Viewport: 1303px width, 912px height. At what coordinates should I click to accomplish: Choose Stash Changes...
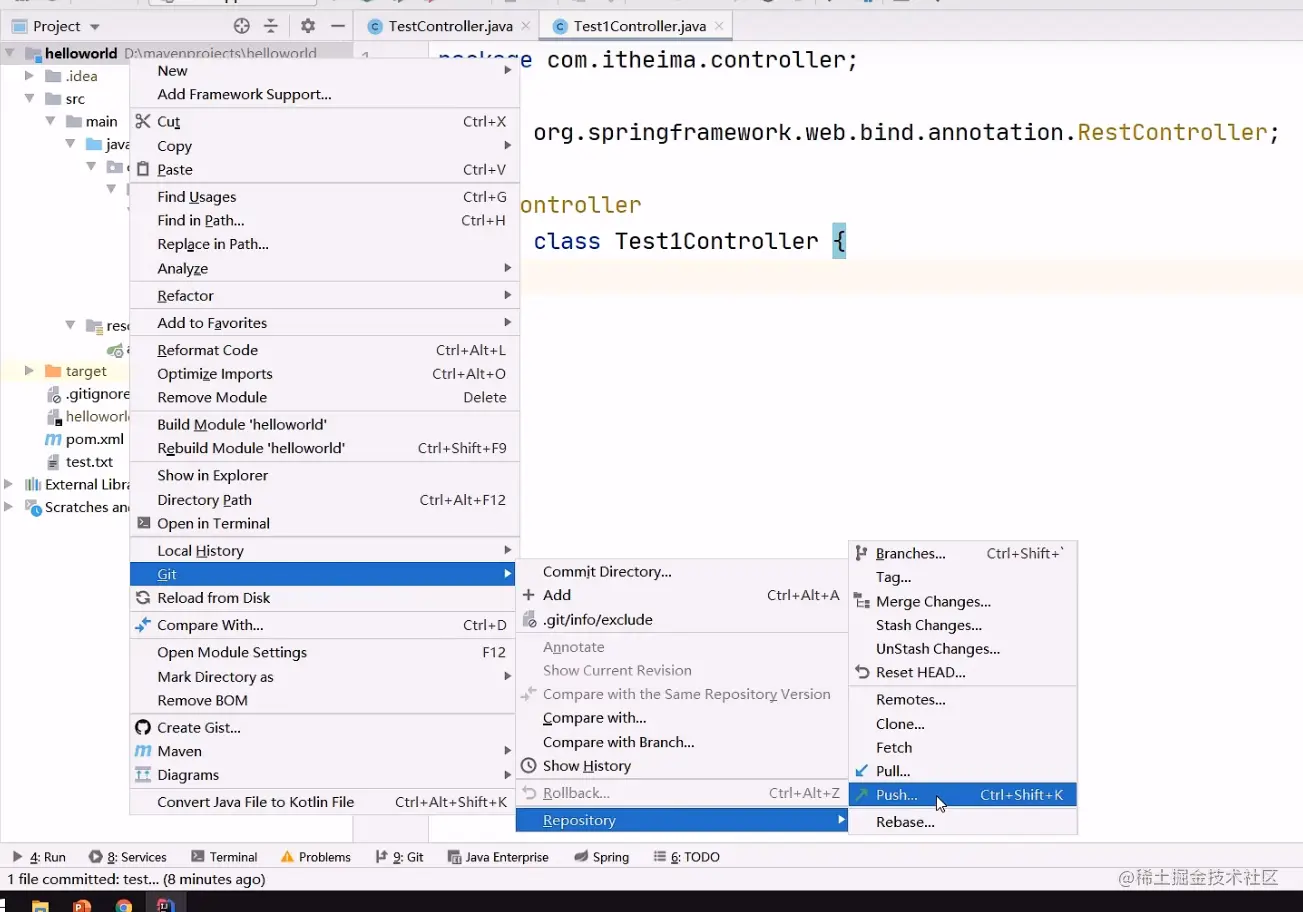(963, 626)
